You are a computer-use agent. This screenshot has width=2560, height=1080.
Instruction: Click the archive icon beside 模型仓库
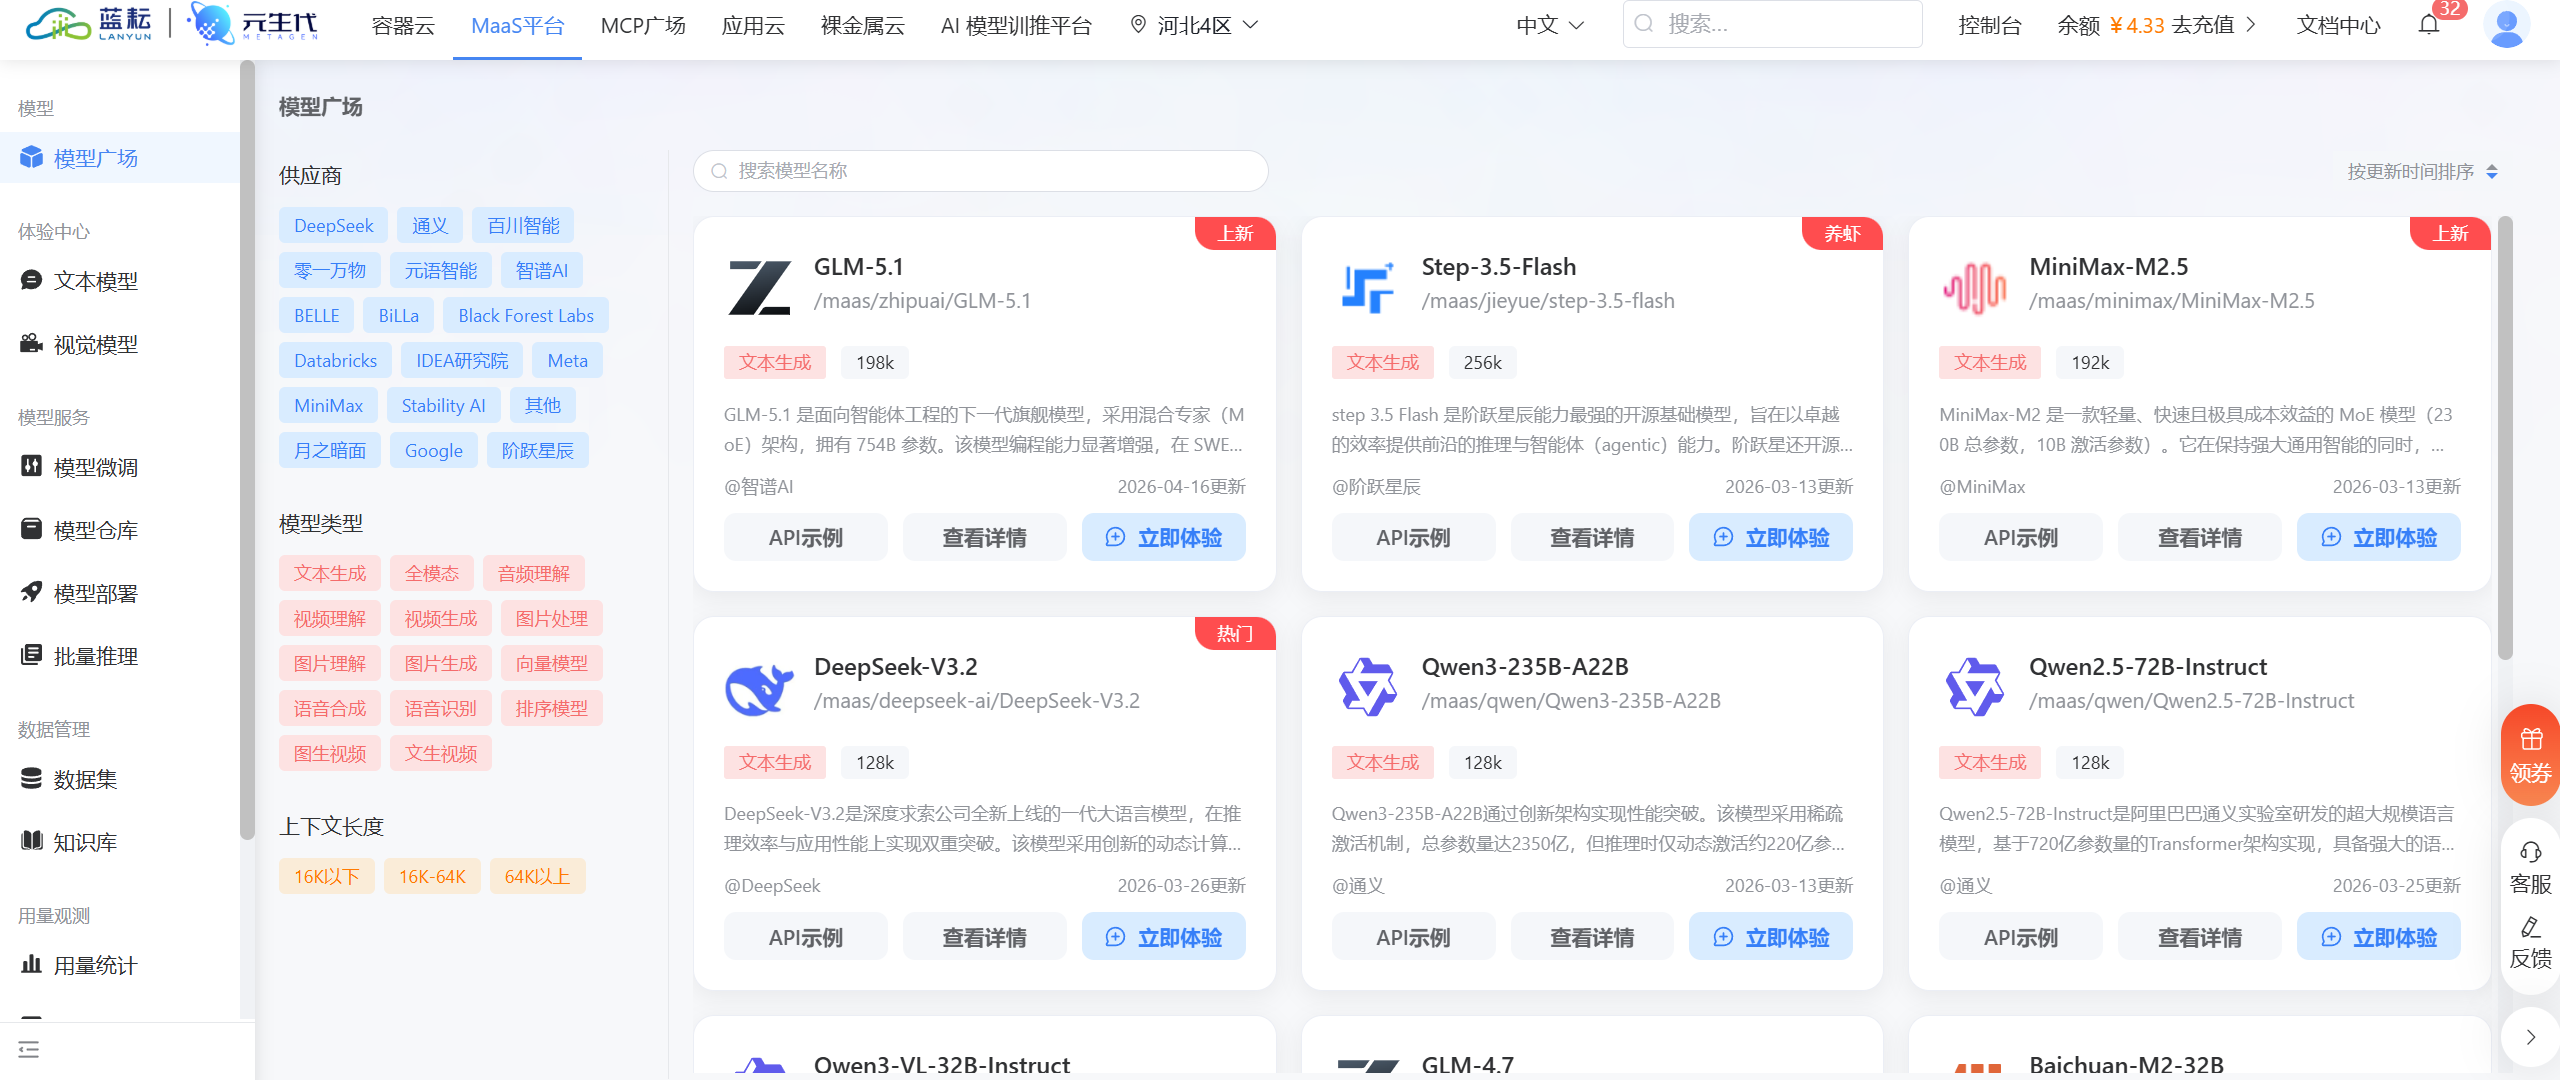click(32, 529)
